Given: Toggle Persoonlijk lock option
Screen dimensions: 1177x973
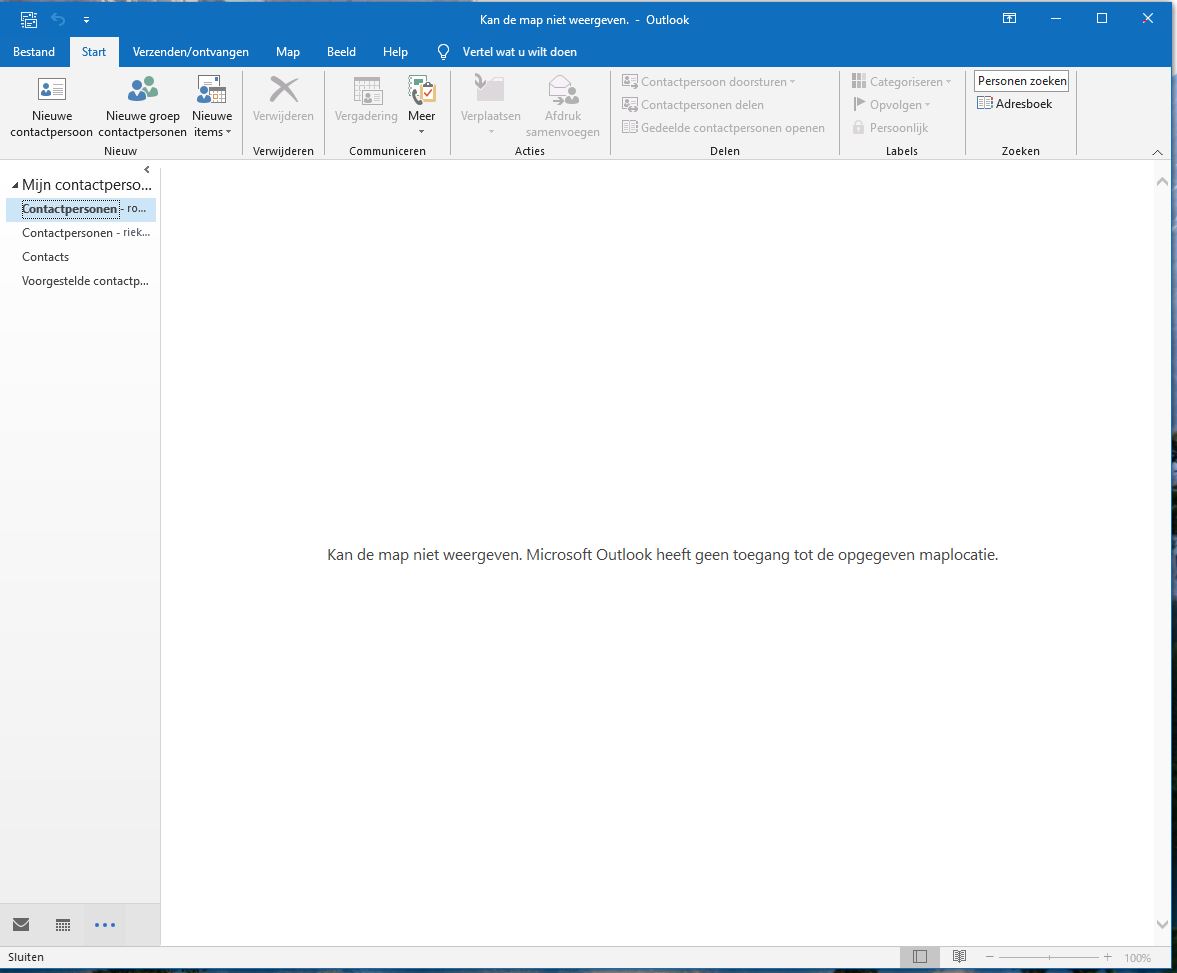Looking at the screenshot, I should tap(890, 128).
